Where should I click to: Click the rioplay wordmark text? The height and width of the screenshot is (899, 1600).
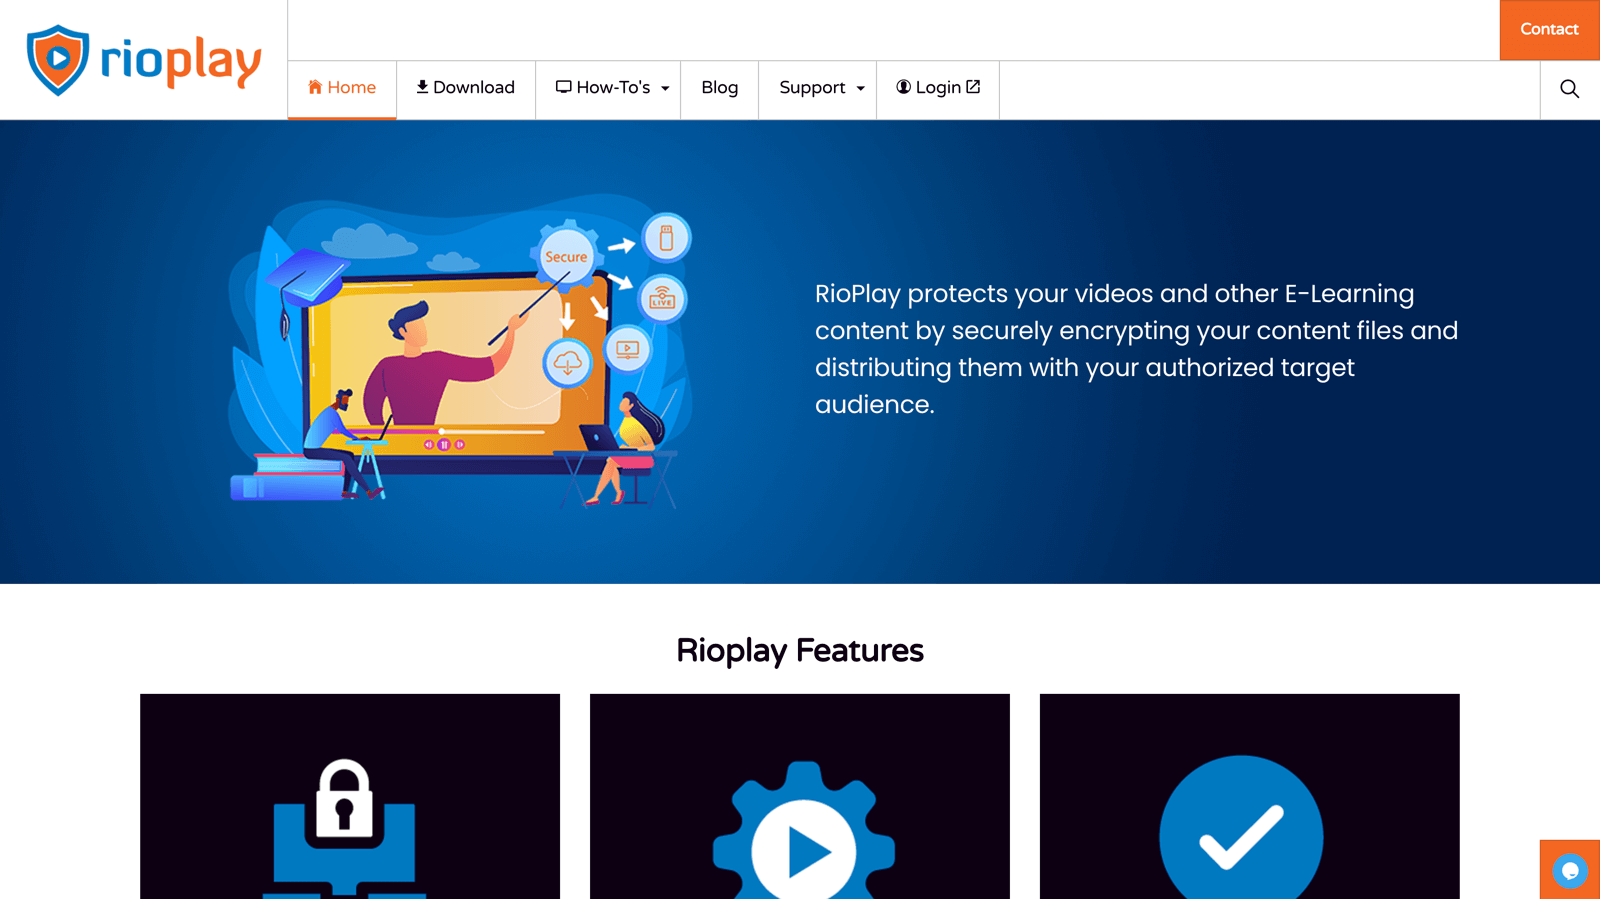(181, 61)
